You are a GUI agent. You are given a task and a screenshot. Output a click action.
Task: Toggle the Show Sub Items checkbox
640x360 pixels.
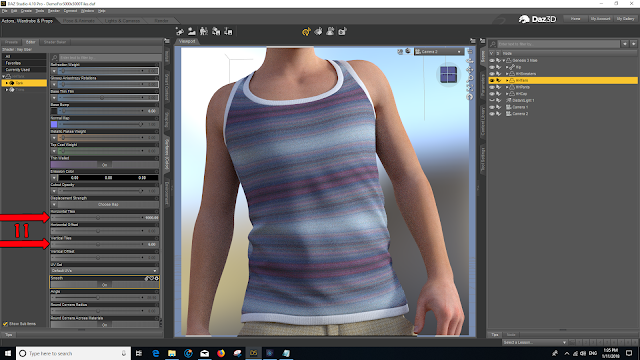click(5, 324)
